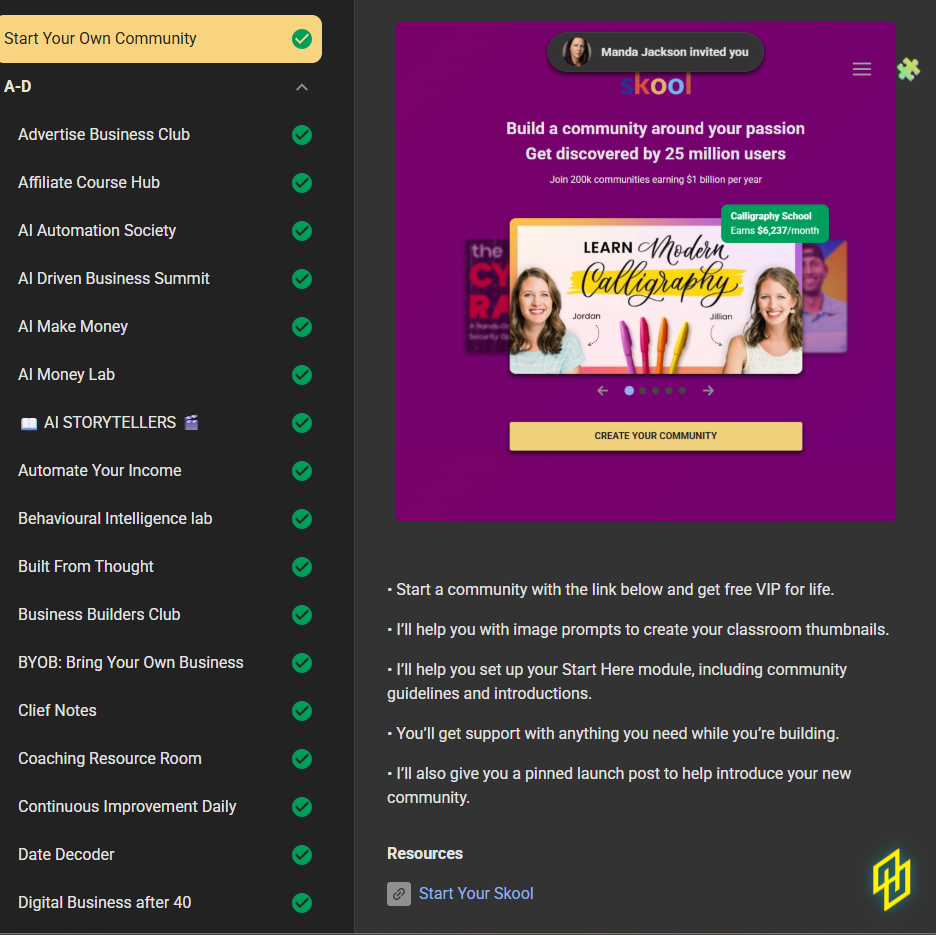Select the third carousel dot
The image size is (936, 935).
click(x=655, y=390)
